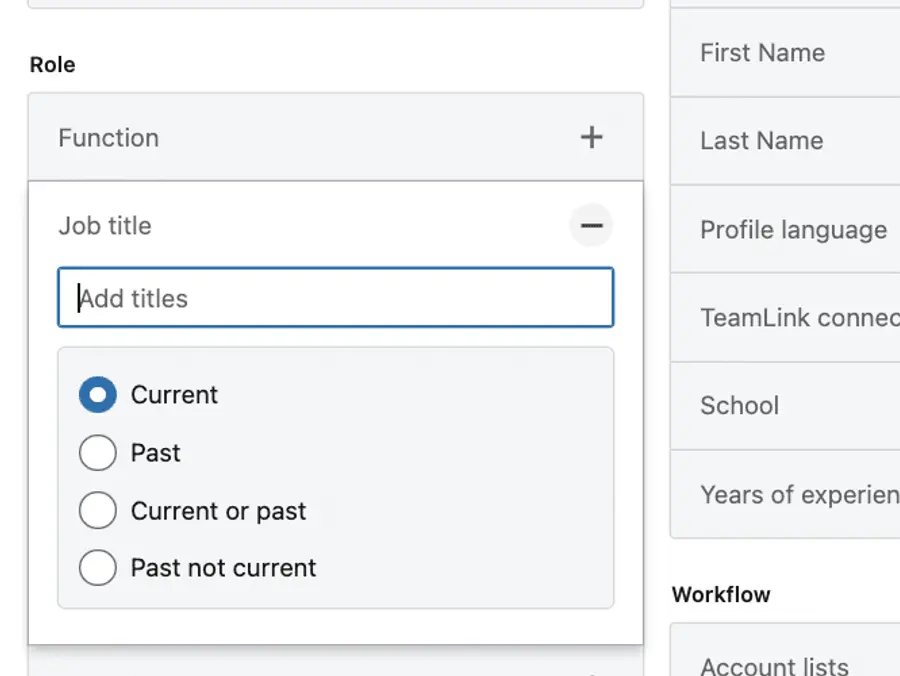Click the Workflow section heading
The height and width of the screenshot is (676, 900).
[x=722, y=594]
